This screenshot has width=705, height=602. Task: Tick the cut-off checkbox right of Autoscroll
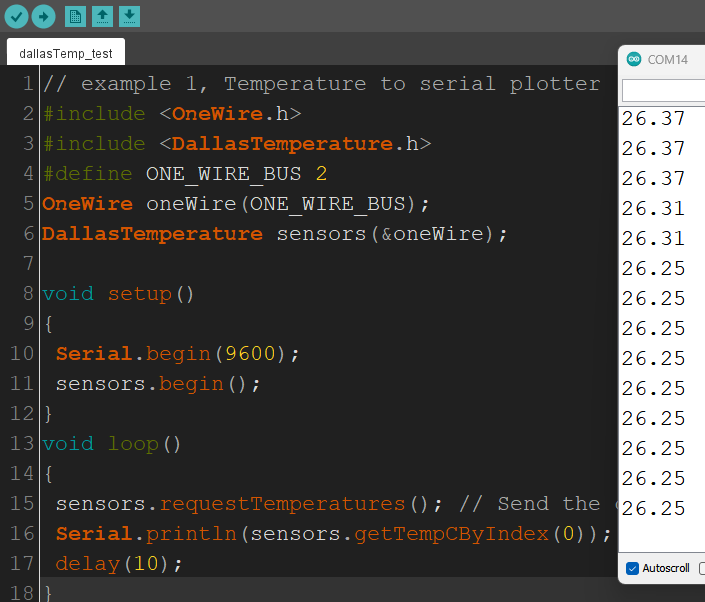coord(702,568)
